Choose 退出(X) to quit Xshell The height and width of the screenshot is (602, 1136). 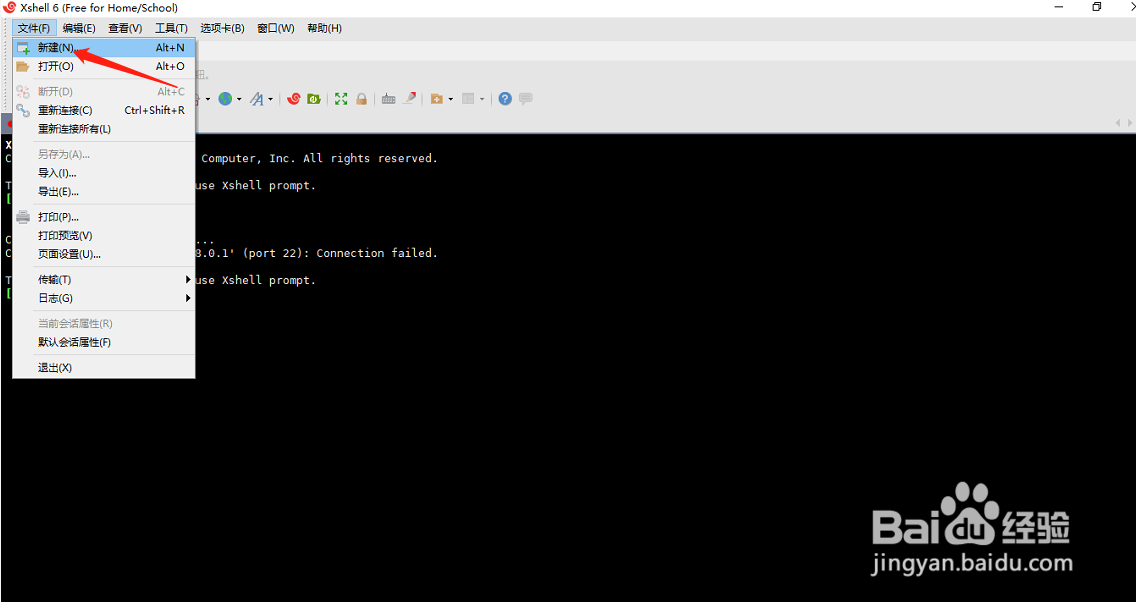104,368
